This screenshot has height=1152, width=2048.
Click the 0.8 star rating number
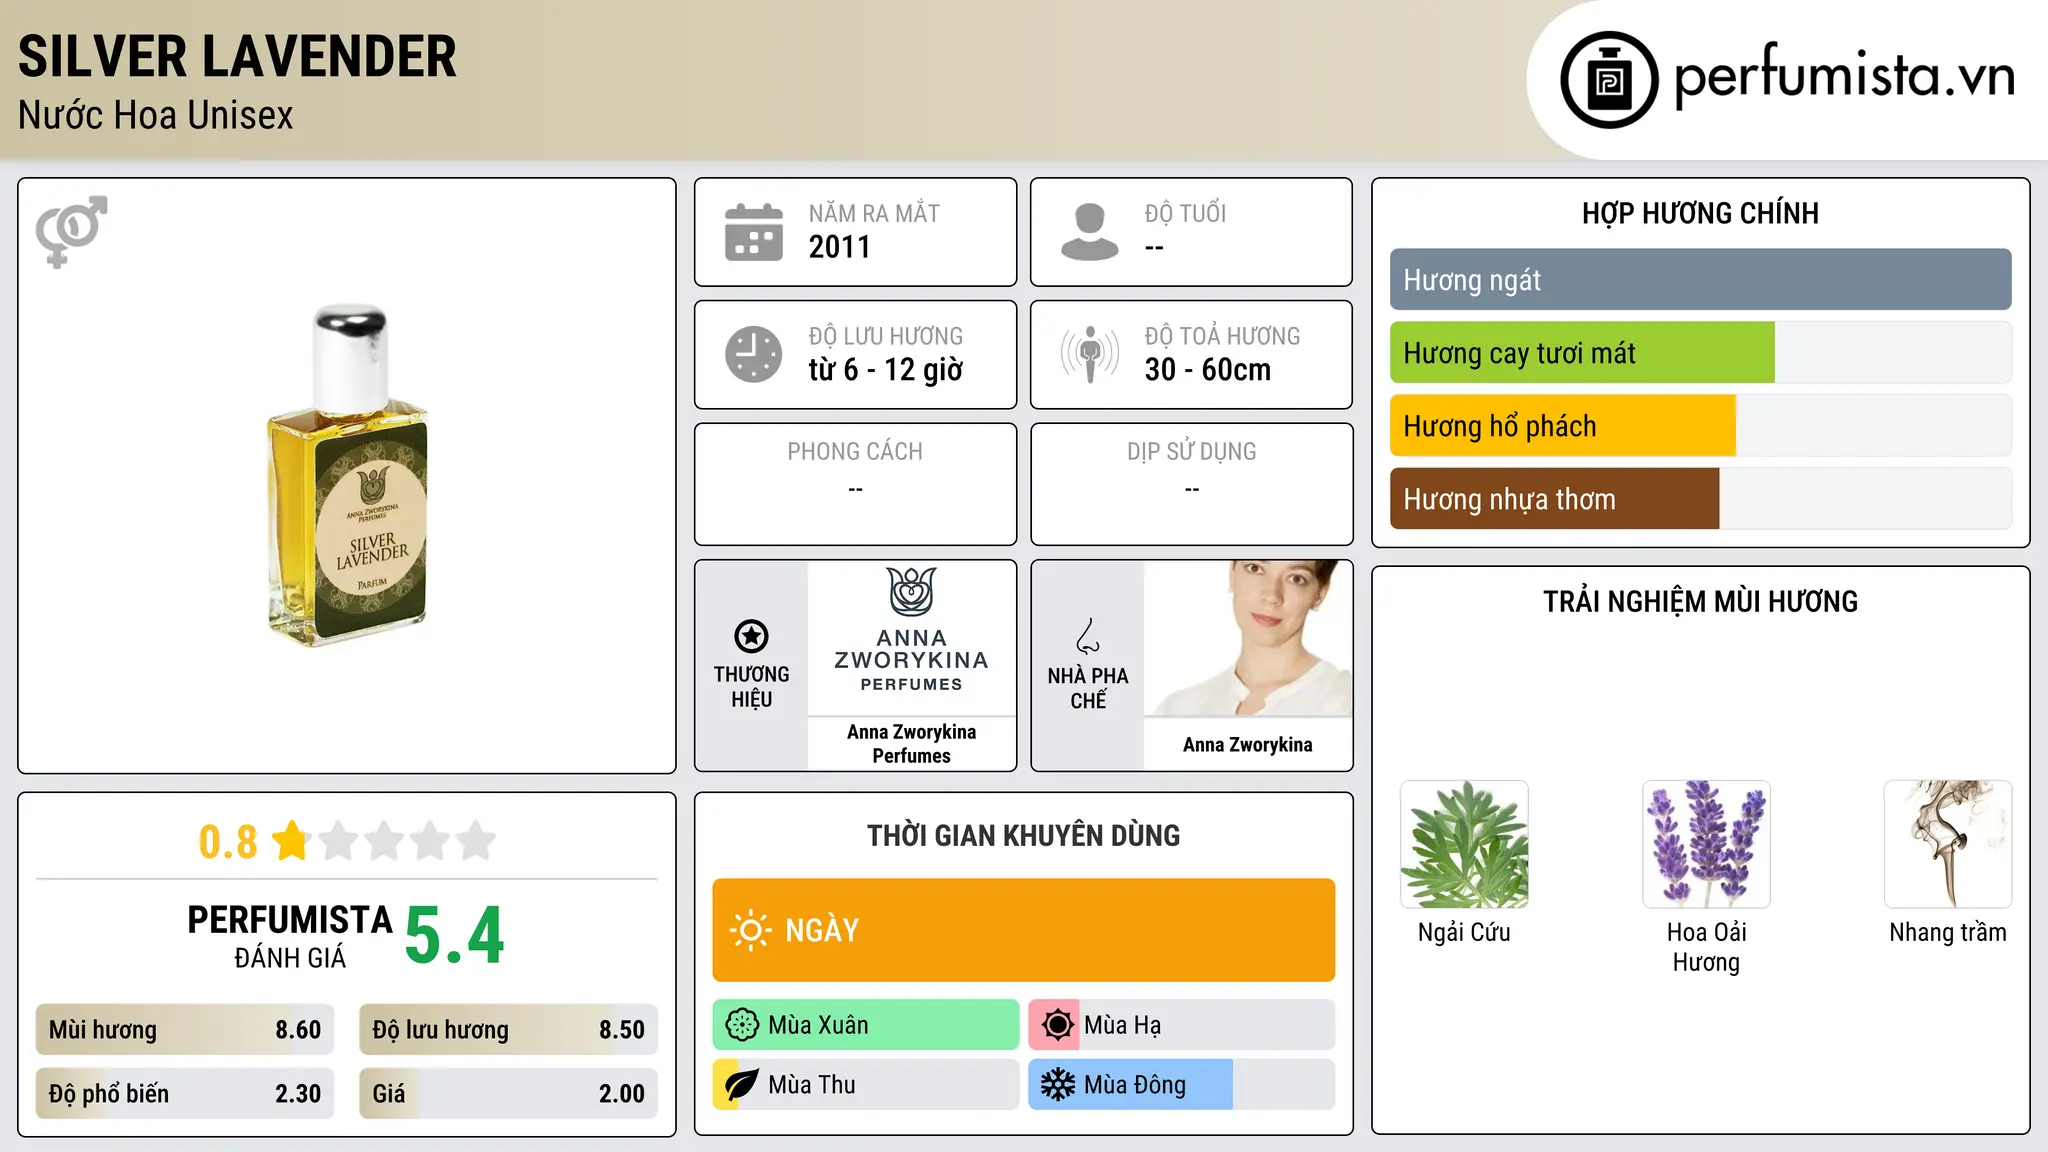coord(228,842)
